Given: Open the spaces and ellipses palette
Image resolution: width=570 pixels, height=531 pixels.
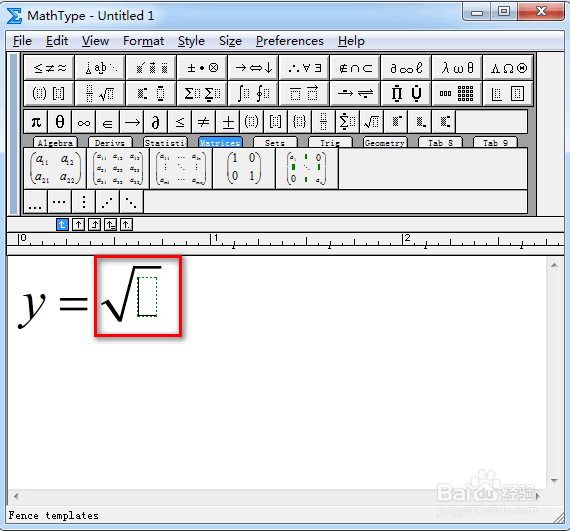Looking at the screenshot, I should tap(100, 68).
